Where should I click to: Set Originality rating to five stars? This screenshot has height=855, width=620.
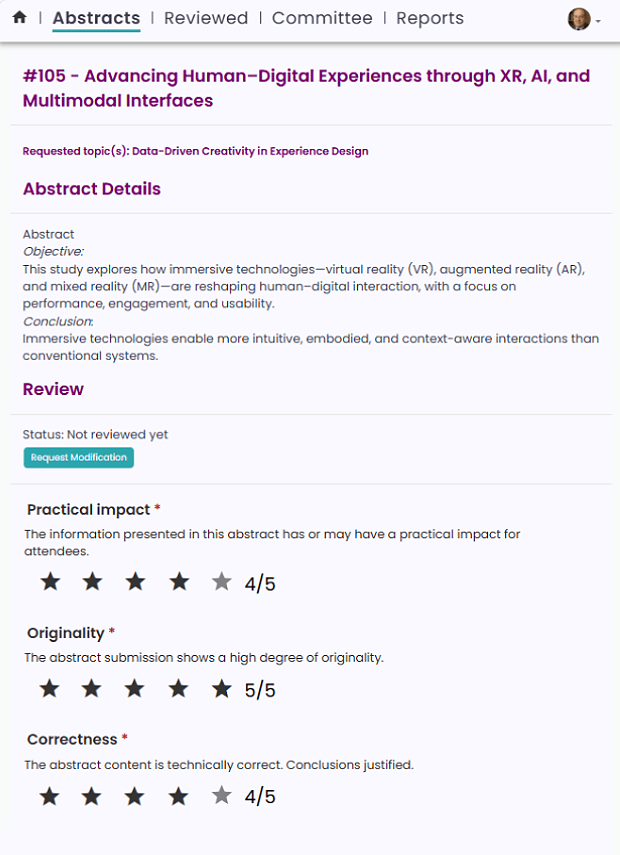(221, 688)
